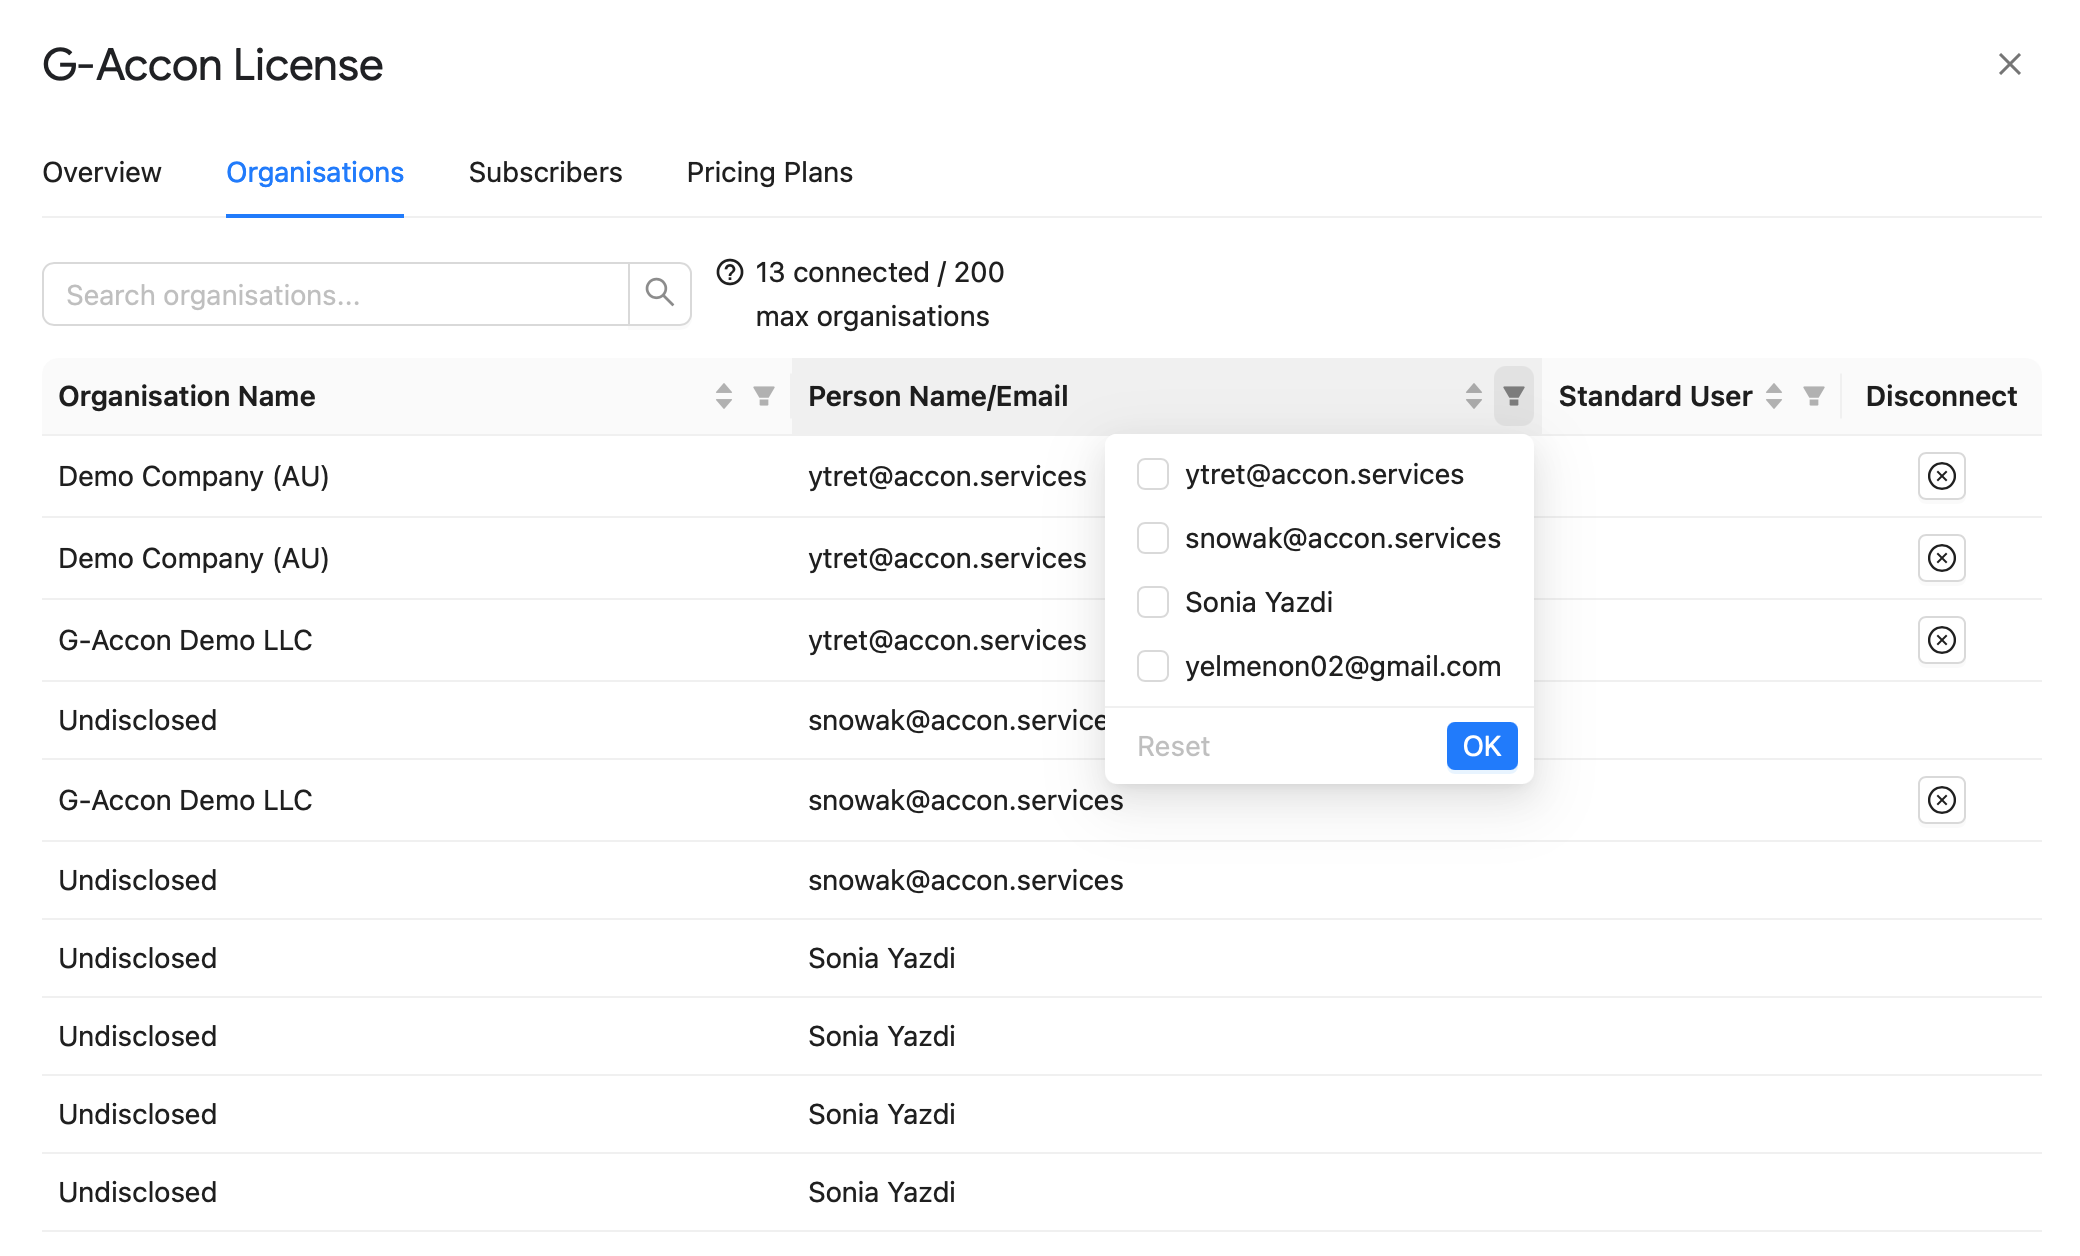Sort by Person Name/Email column arrows

tap(1474, 396)
